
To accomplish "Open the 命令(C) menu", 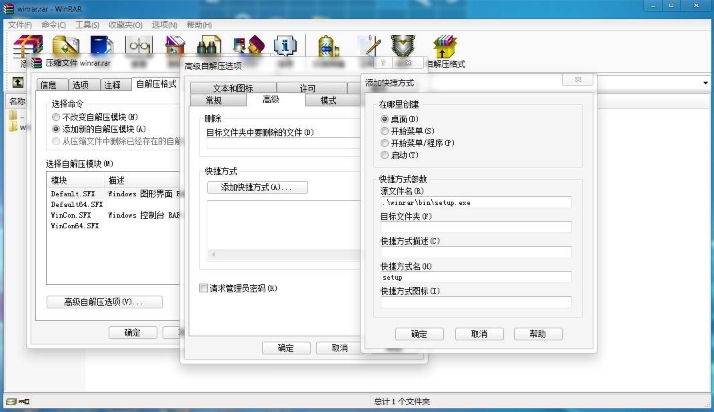I will [x=53, y=25].
